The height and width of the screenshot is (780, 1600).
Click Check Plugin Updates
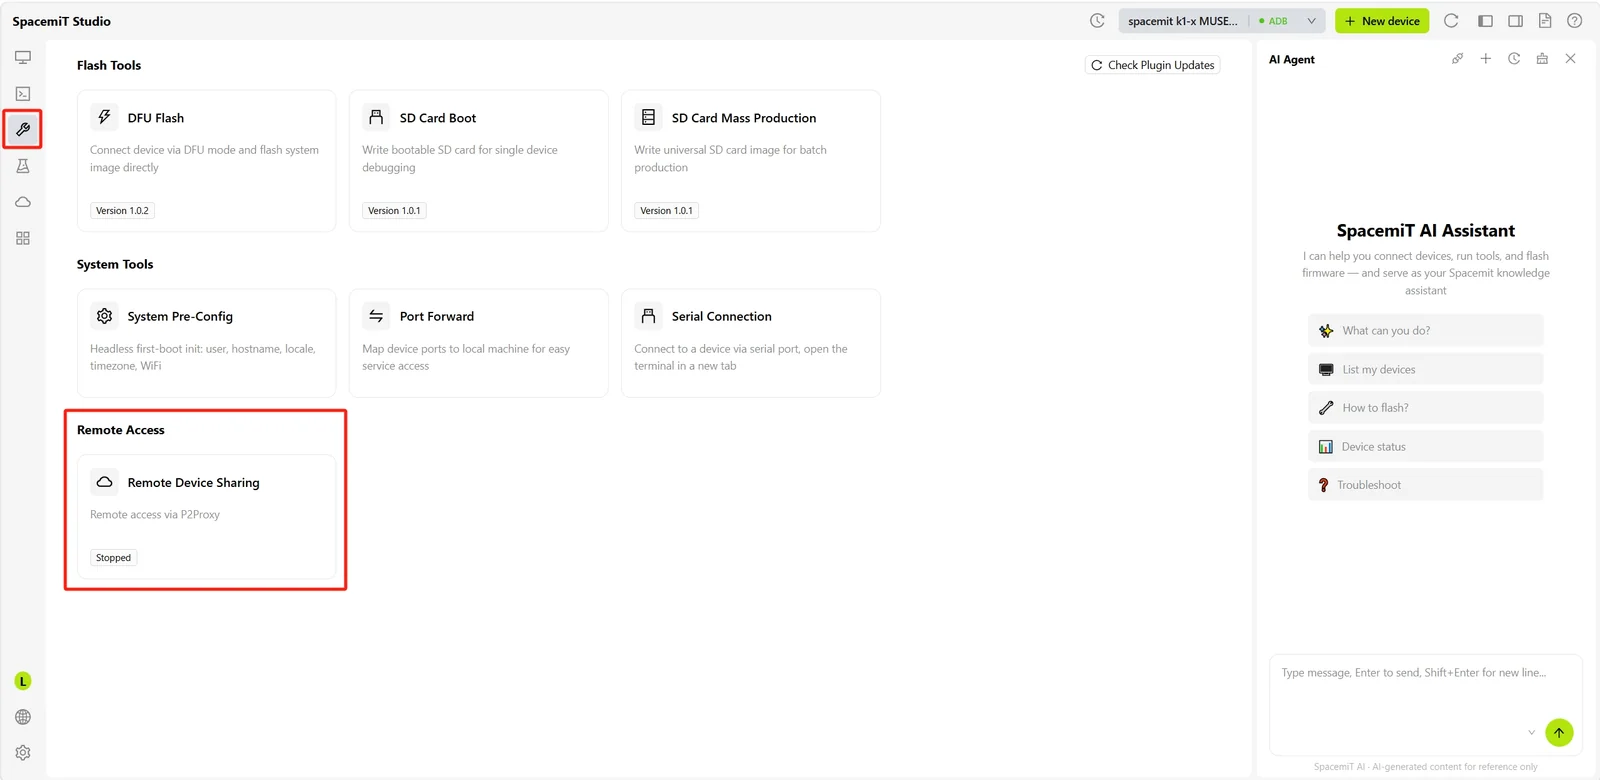[1152, 65]
